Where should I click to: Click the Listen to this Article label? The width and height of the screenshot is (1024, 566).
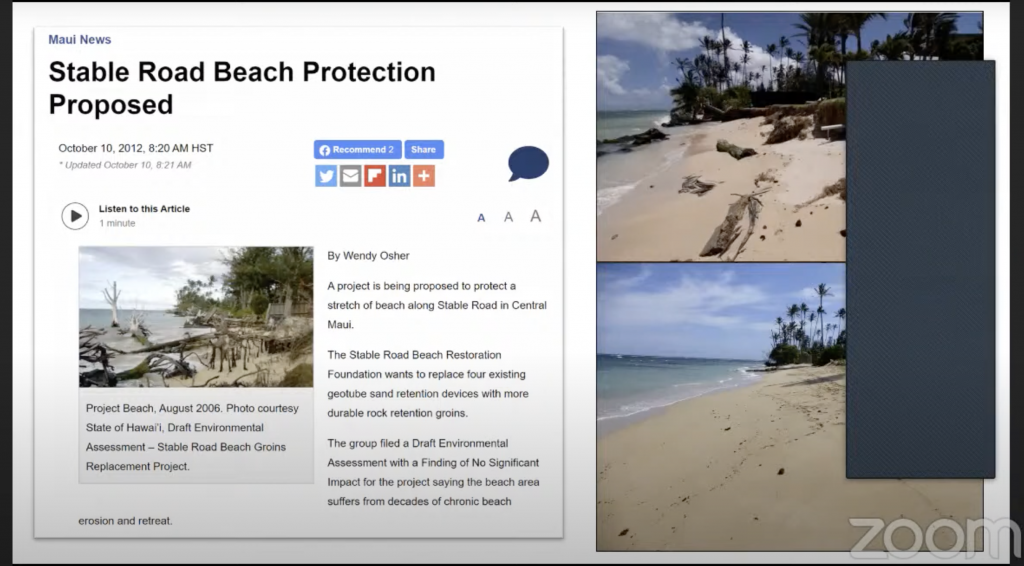tap(144, 209)
